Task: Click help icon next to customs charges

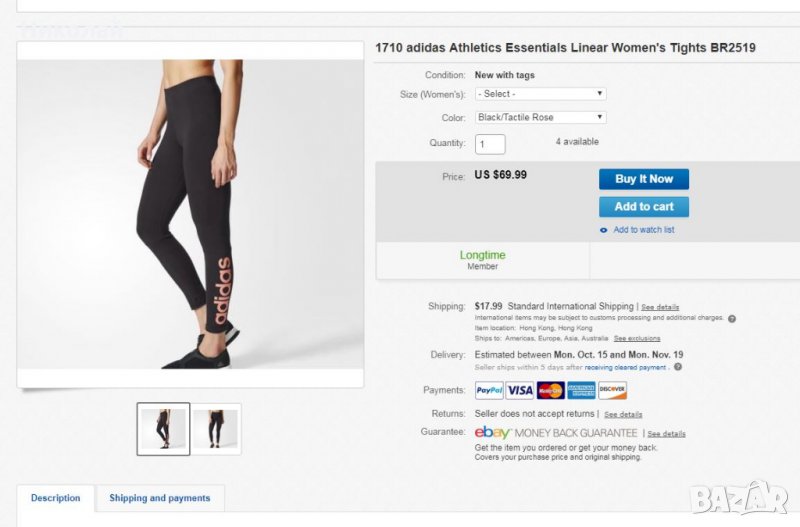Action: [x=732, y=318]
